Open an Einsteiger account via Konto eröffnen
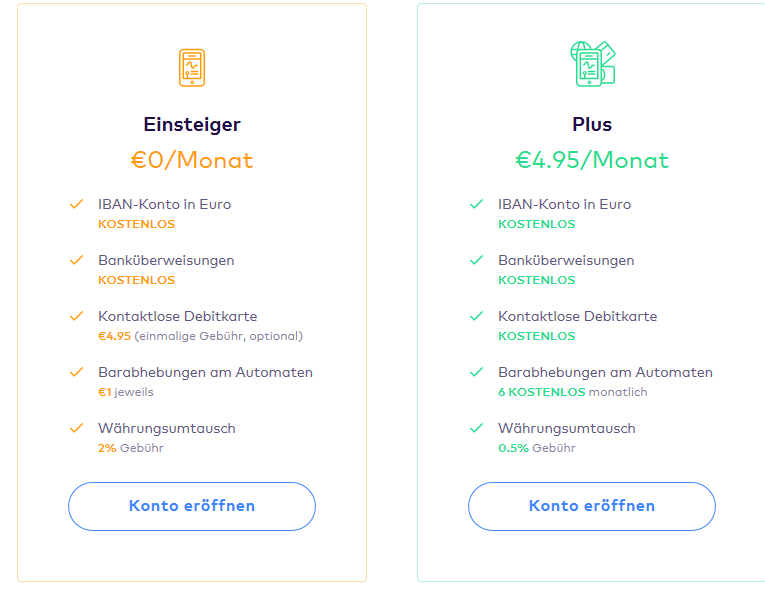The image size is (765, 592). (192, 506)
